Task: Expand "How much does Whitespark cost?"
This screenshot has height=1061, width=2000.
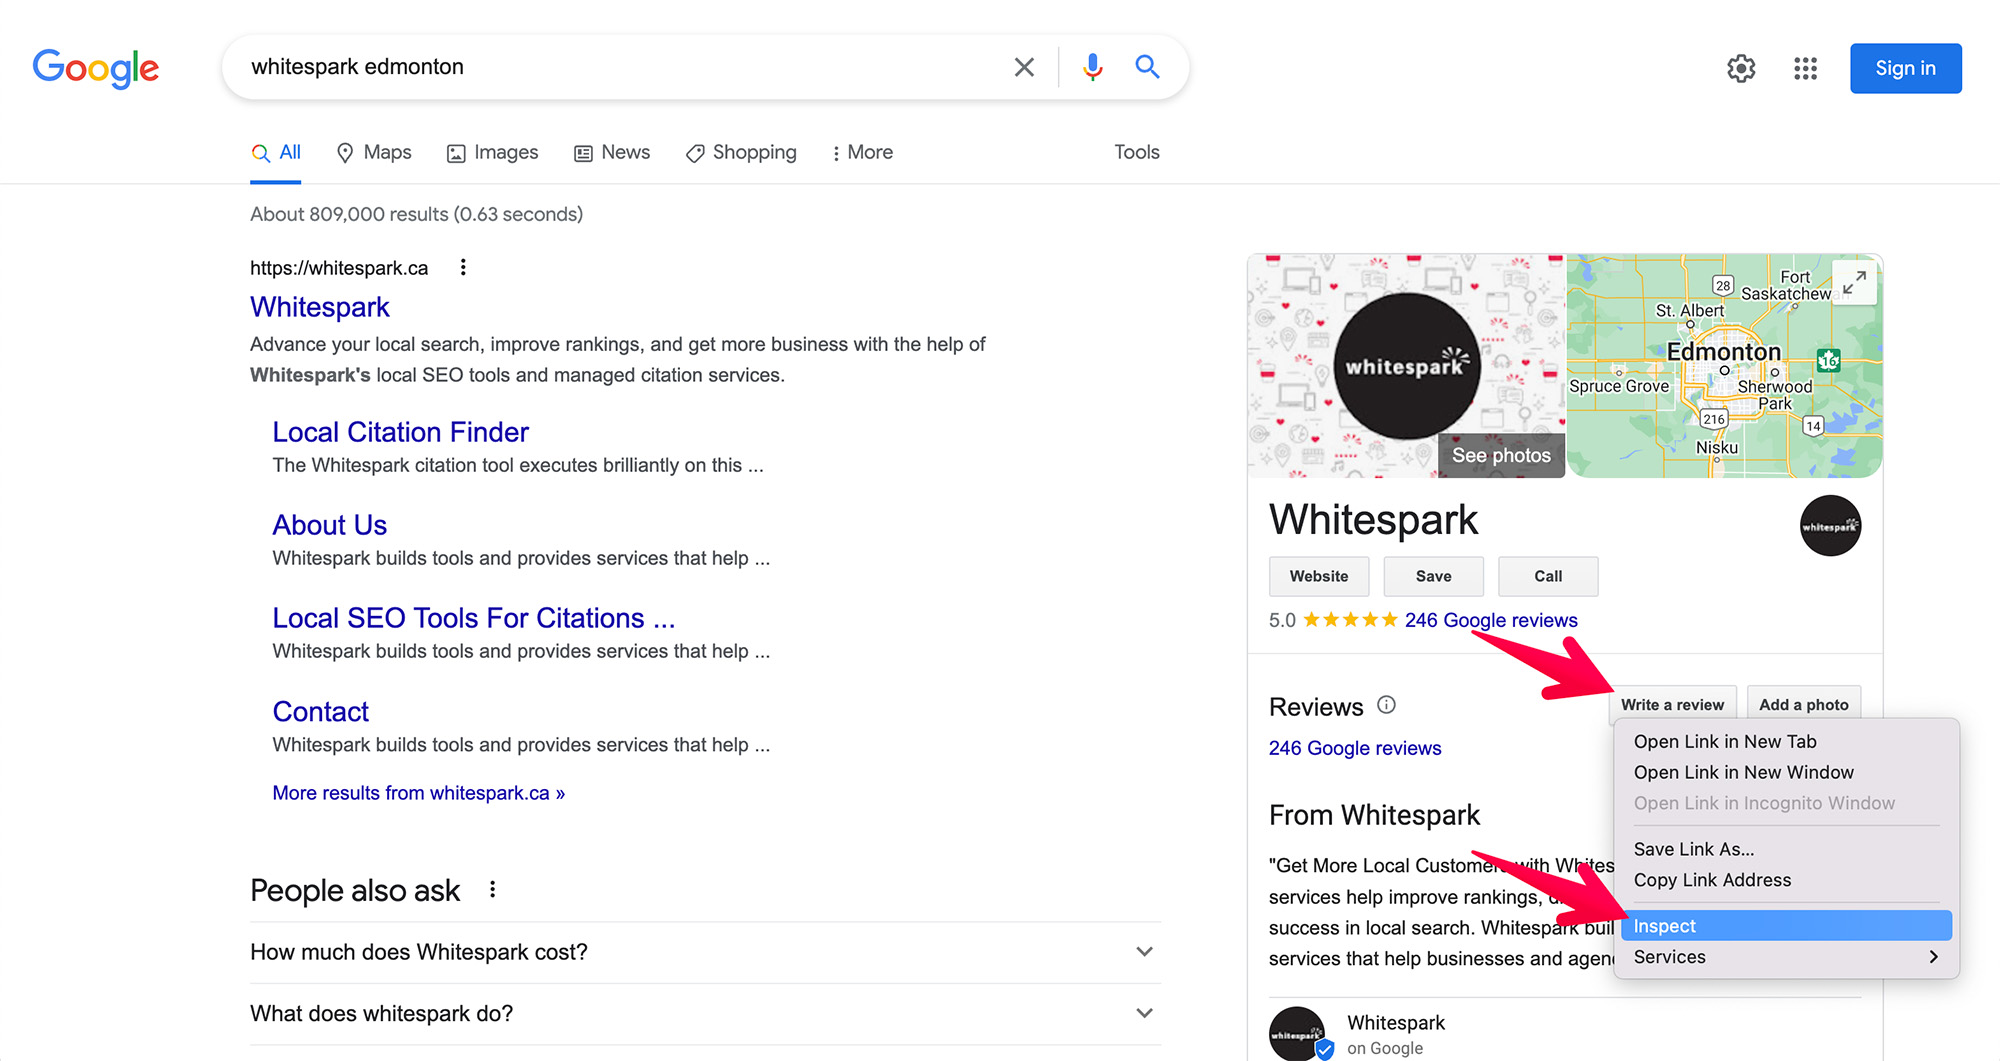Action: pyautogui.click(x=1144, y=952)
